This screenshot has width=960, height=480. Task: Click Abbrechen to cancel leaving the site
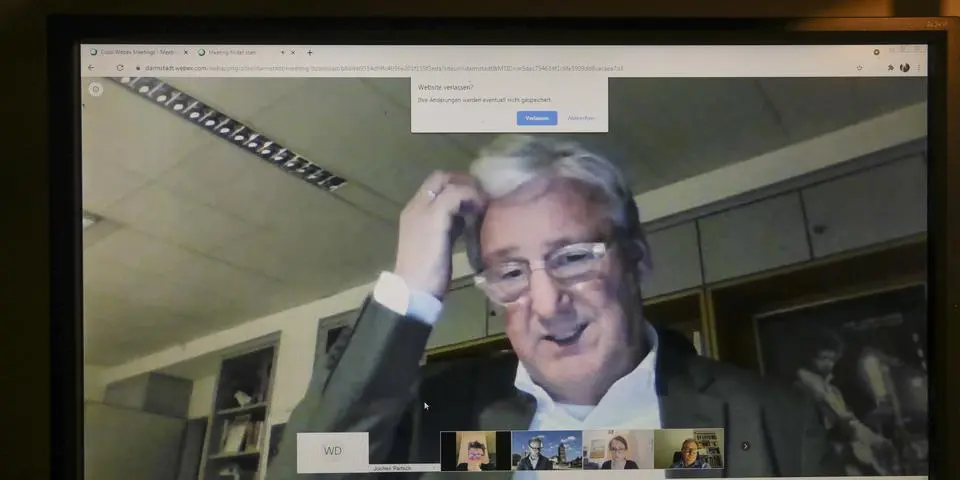pyautogui.click(x=581, y=118)
